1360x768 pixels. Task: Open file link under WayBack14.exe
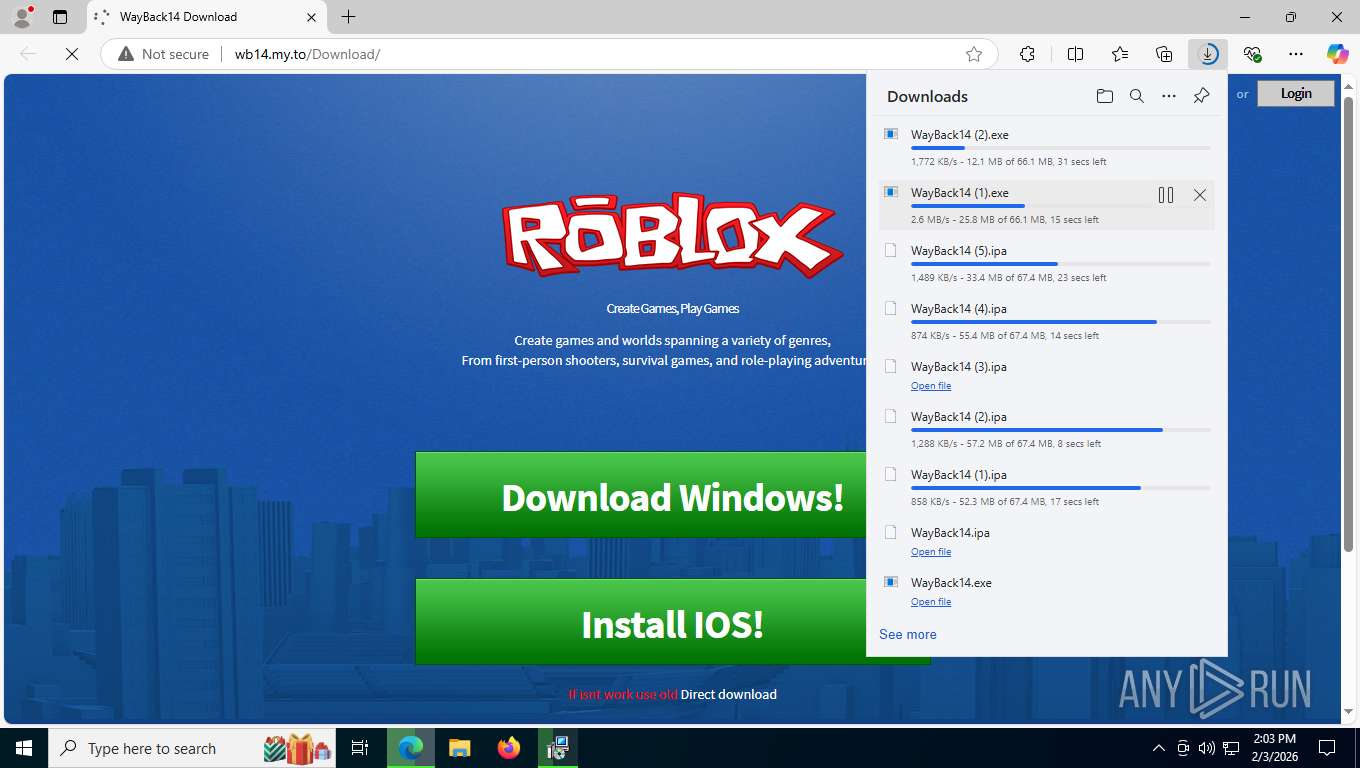click(930, 602)
